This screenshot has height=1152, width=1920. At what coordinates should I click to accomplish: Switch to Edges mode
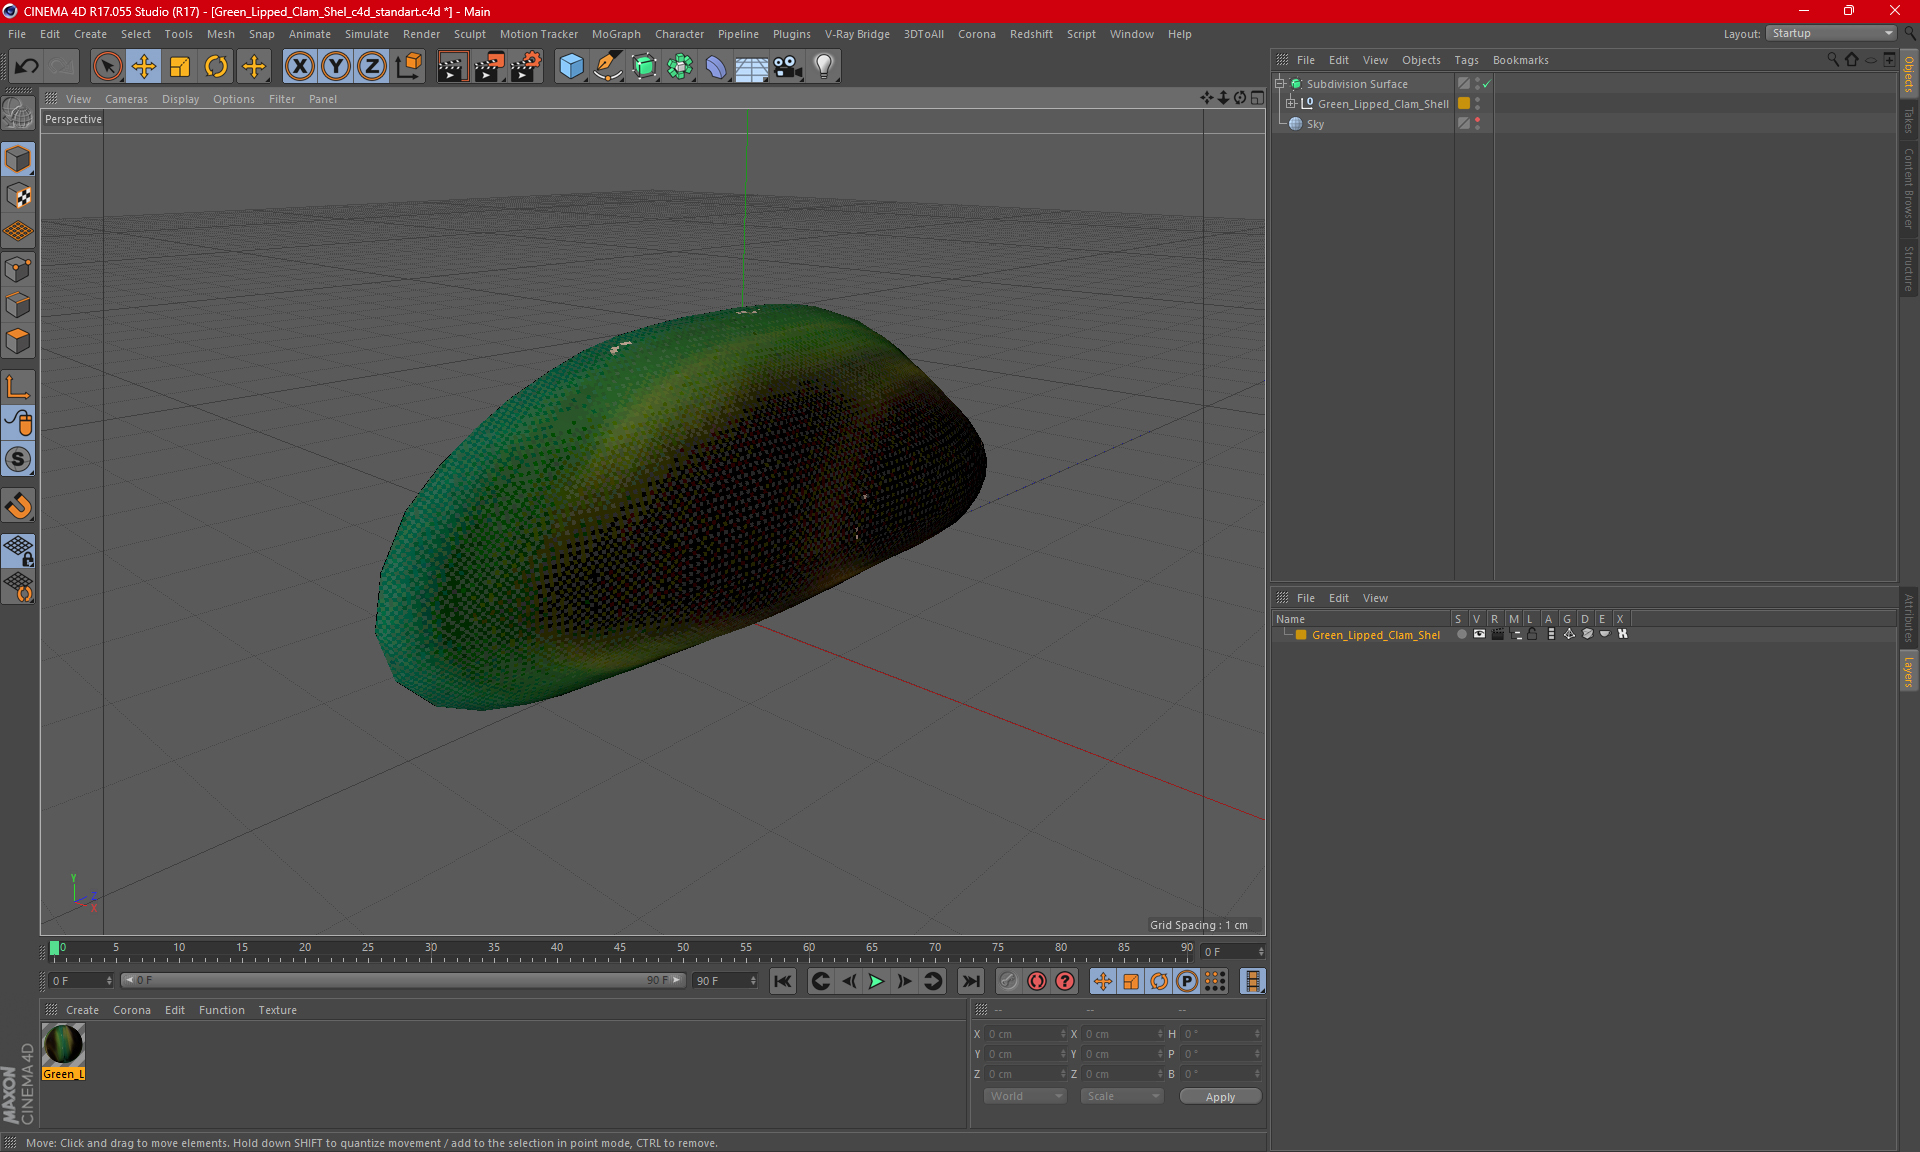coord(18,305)
